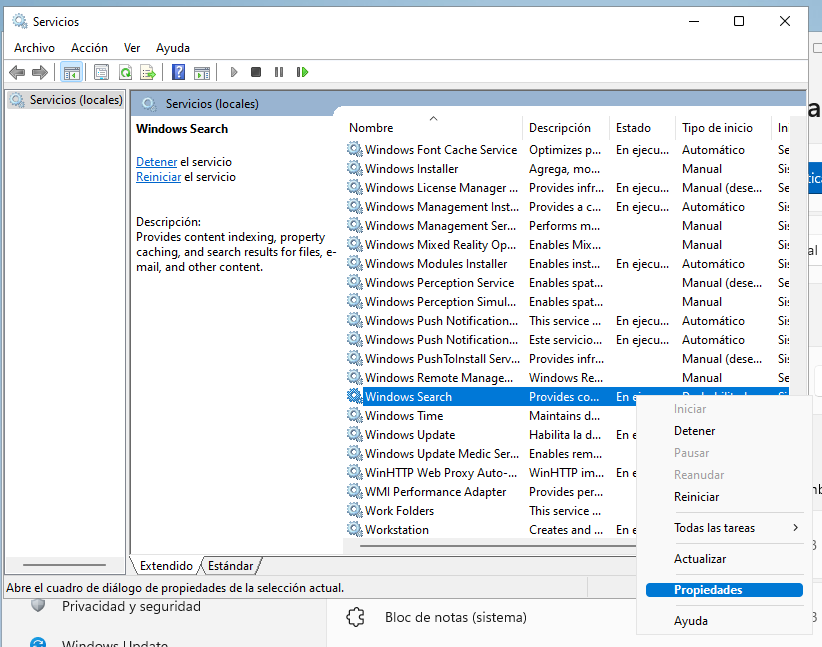
Task: Sort services by the Nombre column header
Action: point(433,128)
